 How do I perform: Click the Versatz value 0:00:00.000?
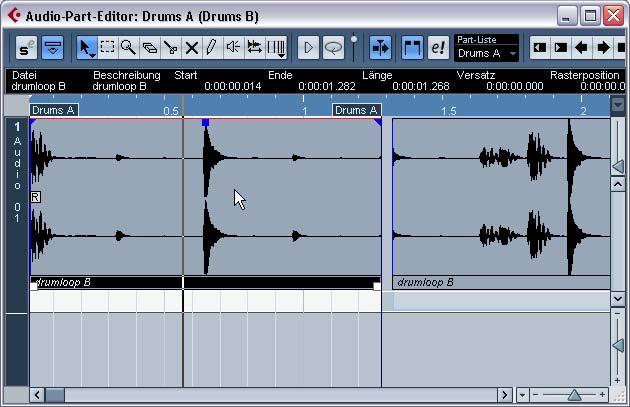coord(515,86)
